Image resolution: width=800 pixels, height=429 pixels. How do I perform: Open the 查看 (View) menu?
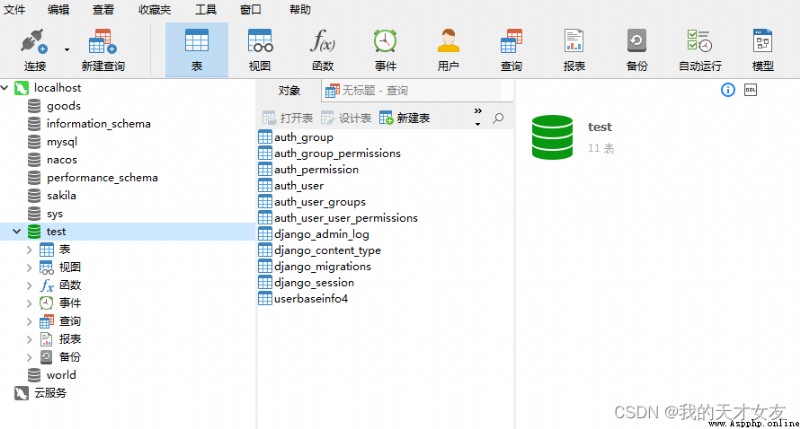pyautogui.click(x=103, y=9)
